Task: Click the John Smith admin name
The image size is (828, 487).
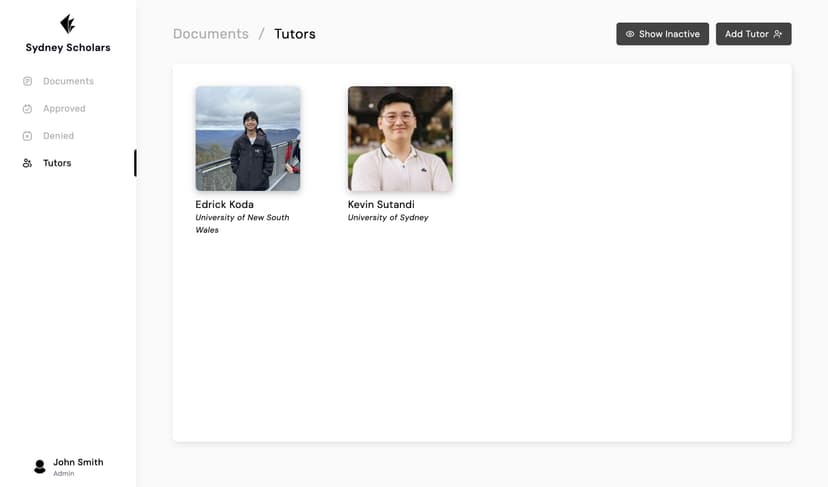Action: 78,462
